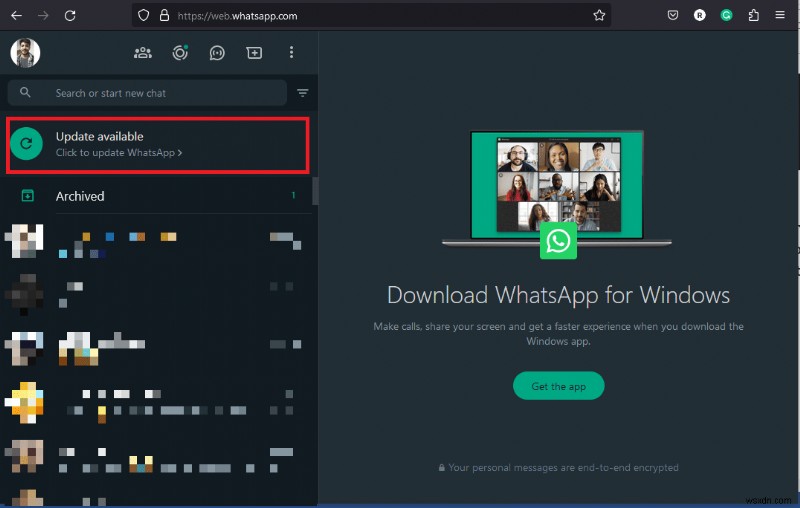Screen dimensions: 800x508
Task: Open the Grammarly extension icon
Action: 726,15
